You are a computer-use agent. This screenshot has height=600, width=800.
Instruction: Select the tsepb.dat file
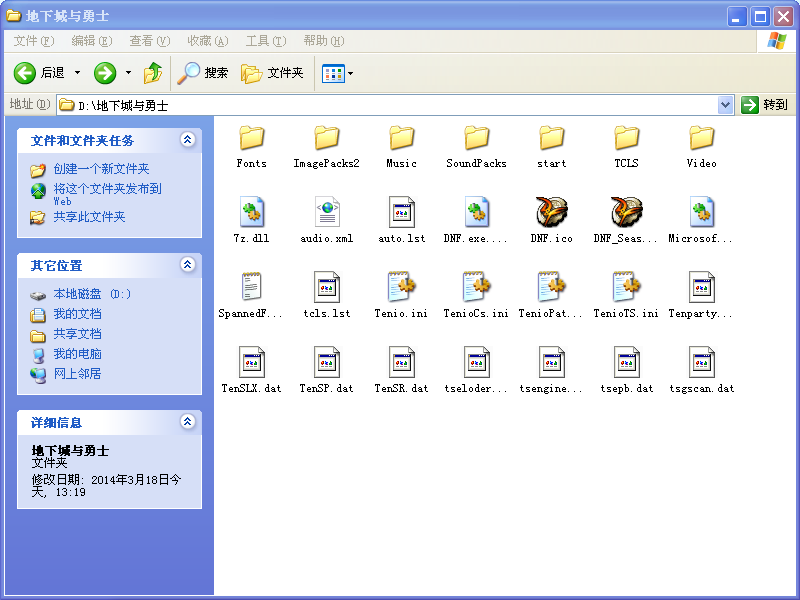point(627,371)
